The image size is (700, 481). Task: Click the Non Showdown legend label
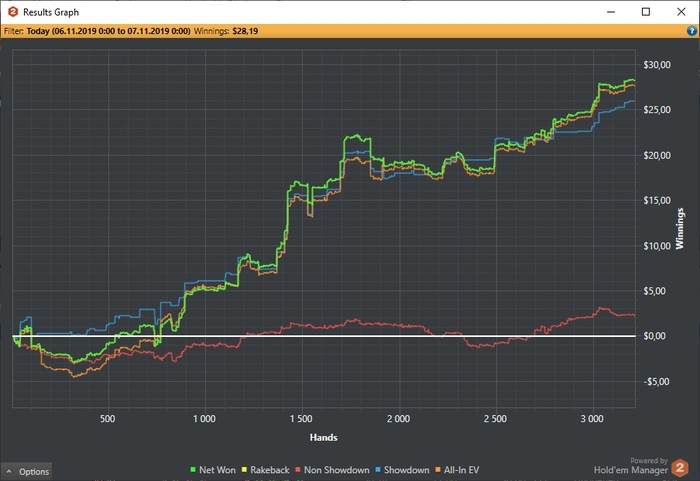pyautogui.click(x=337, y=470)
